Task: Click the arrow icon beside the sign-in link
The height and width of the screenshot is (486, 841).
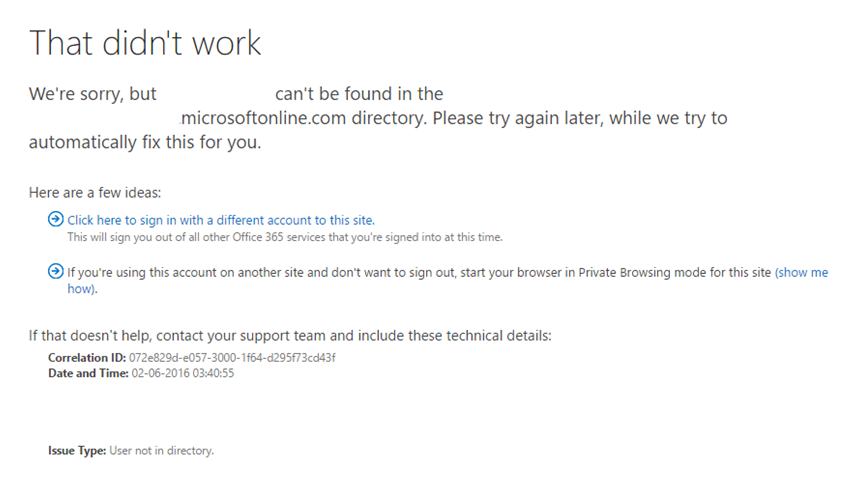Action: click(x=56, y=220)
